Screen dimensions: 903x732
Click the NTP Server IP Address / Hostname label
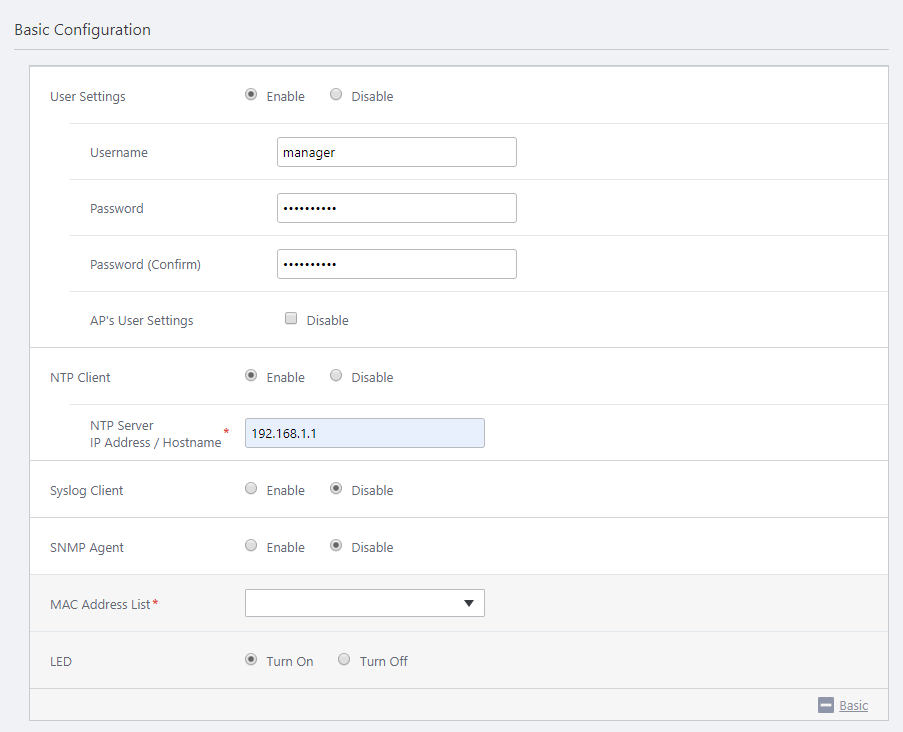pyautogui.click(x=155, y=434)
